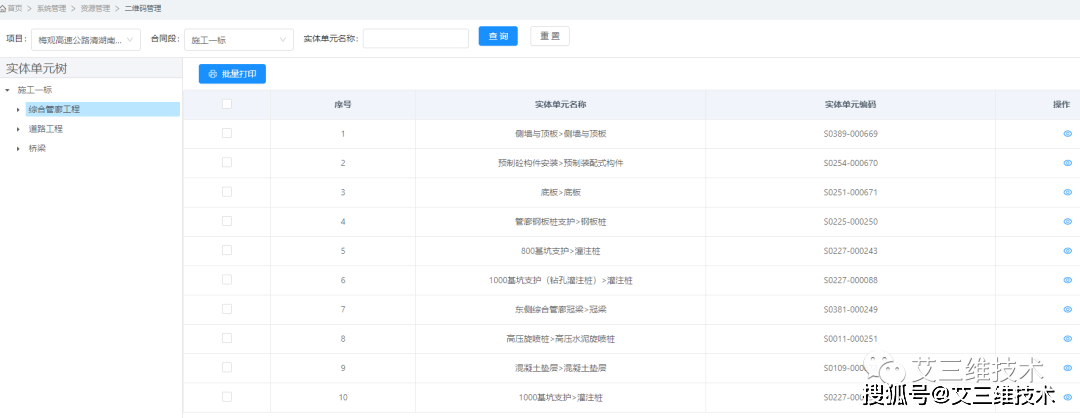
Task: Click the 实体单元树 panel title
Action: (36, 68)
